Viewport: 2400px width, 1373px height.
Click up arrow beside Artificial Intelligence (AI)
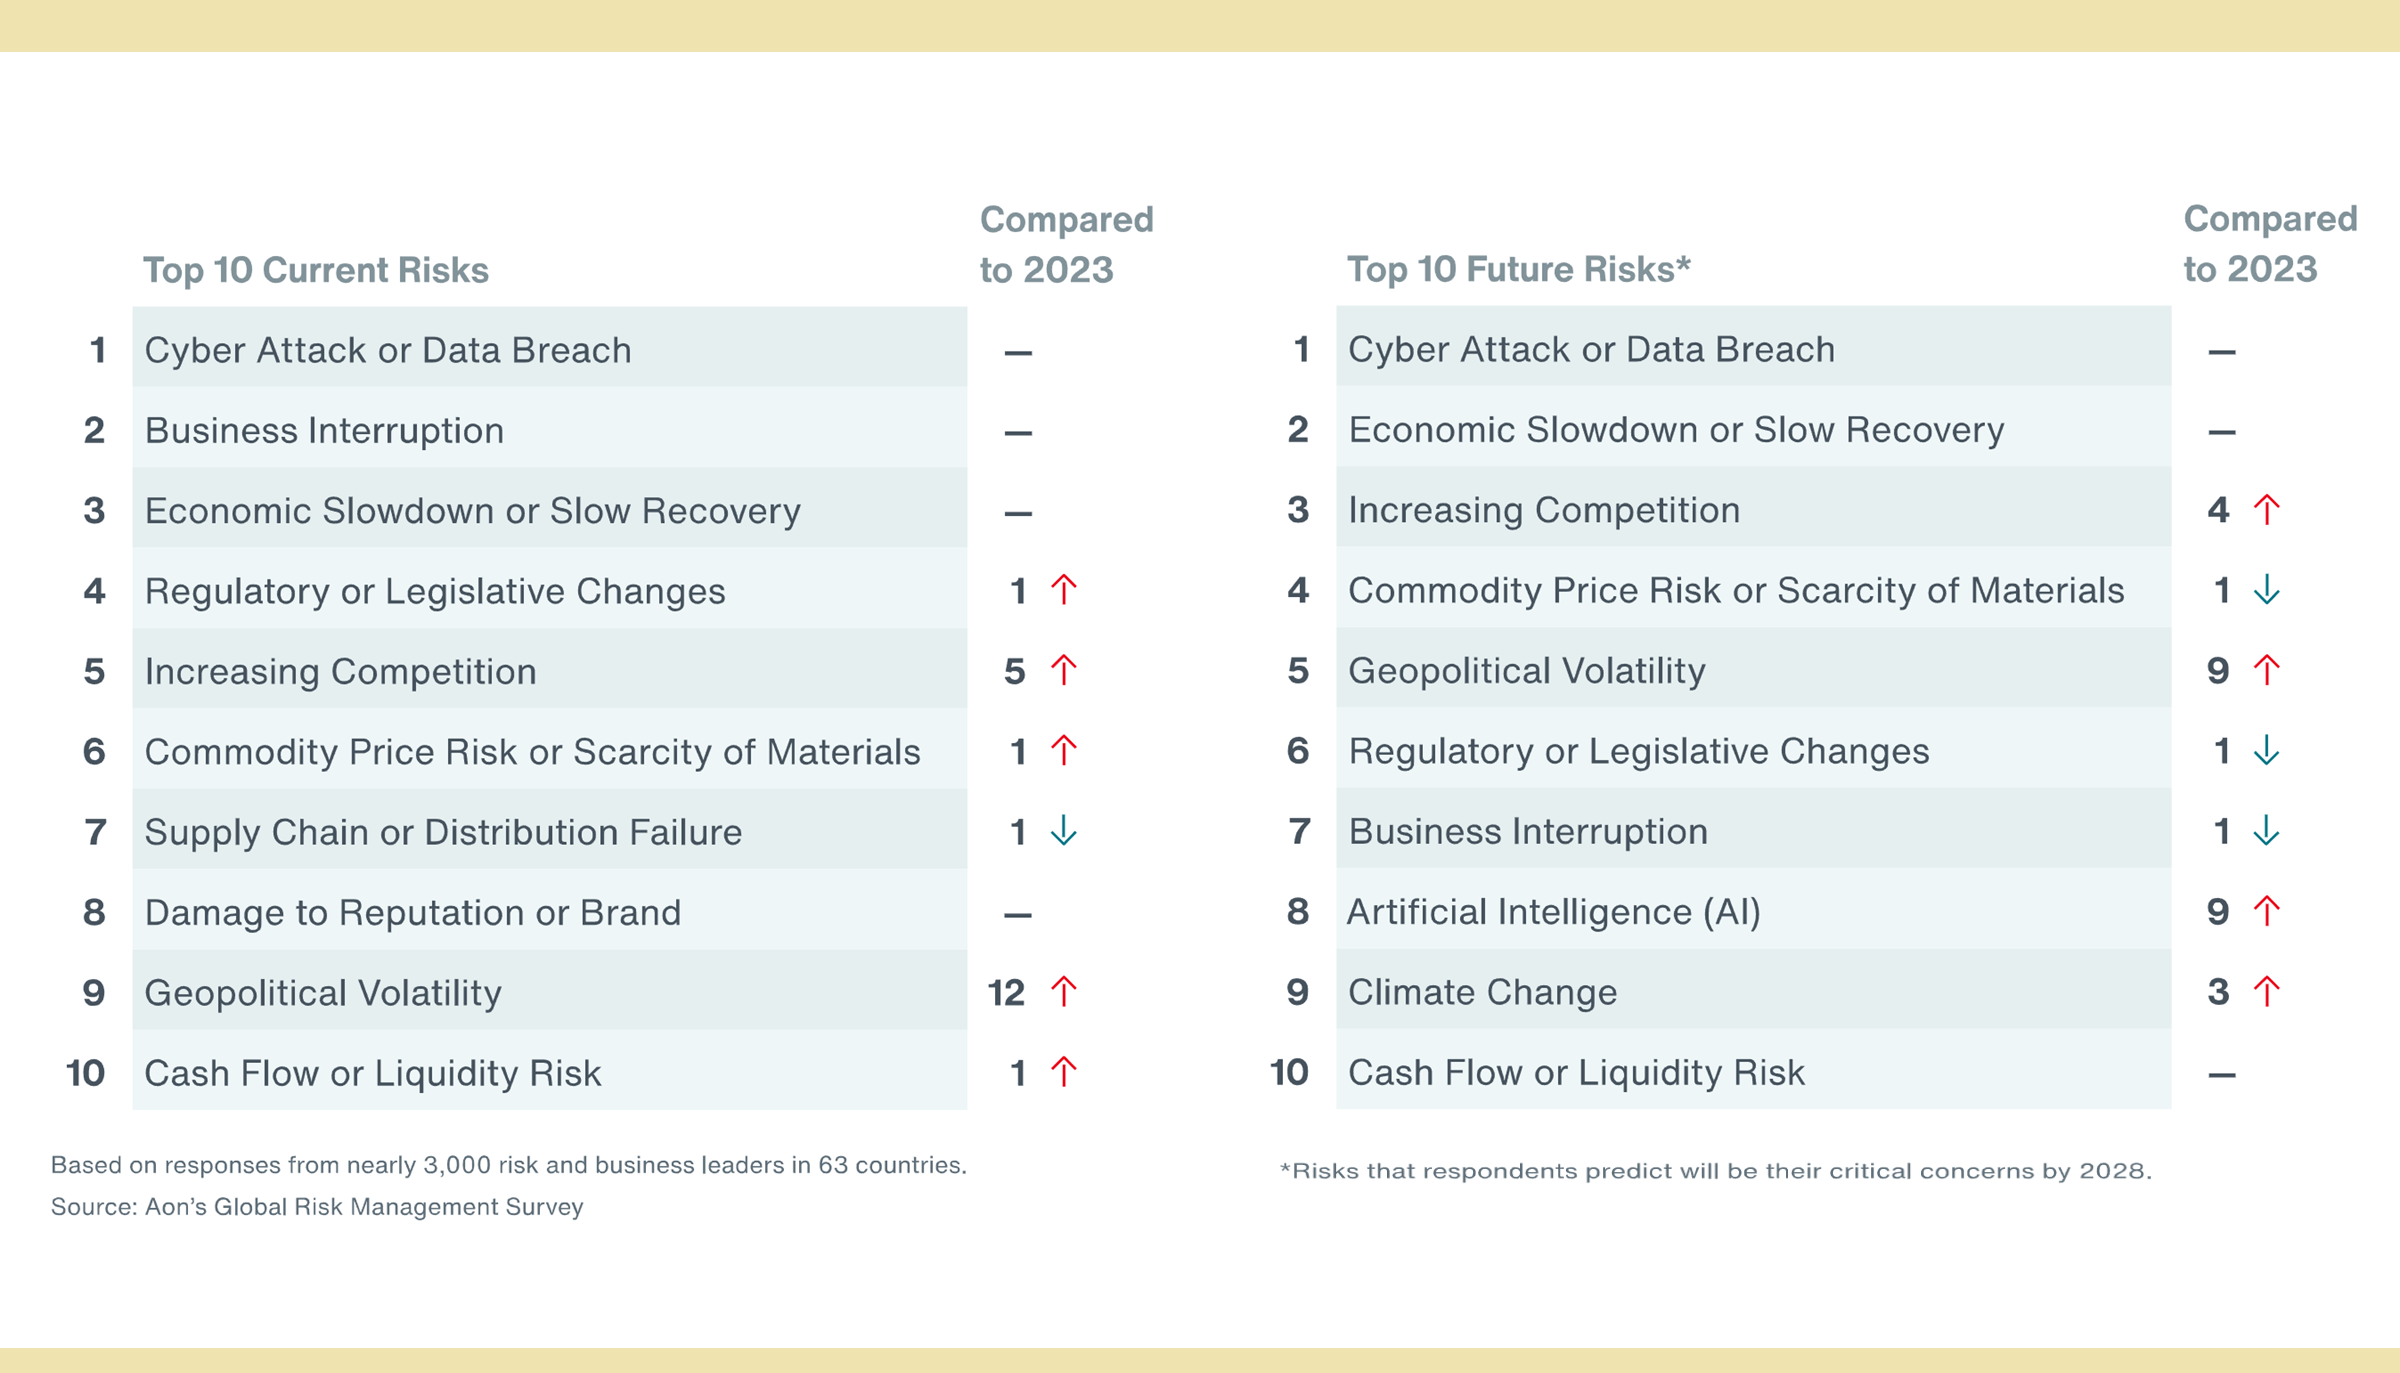point(2267,911)
